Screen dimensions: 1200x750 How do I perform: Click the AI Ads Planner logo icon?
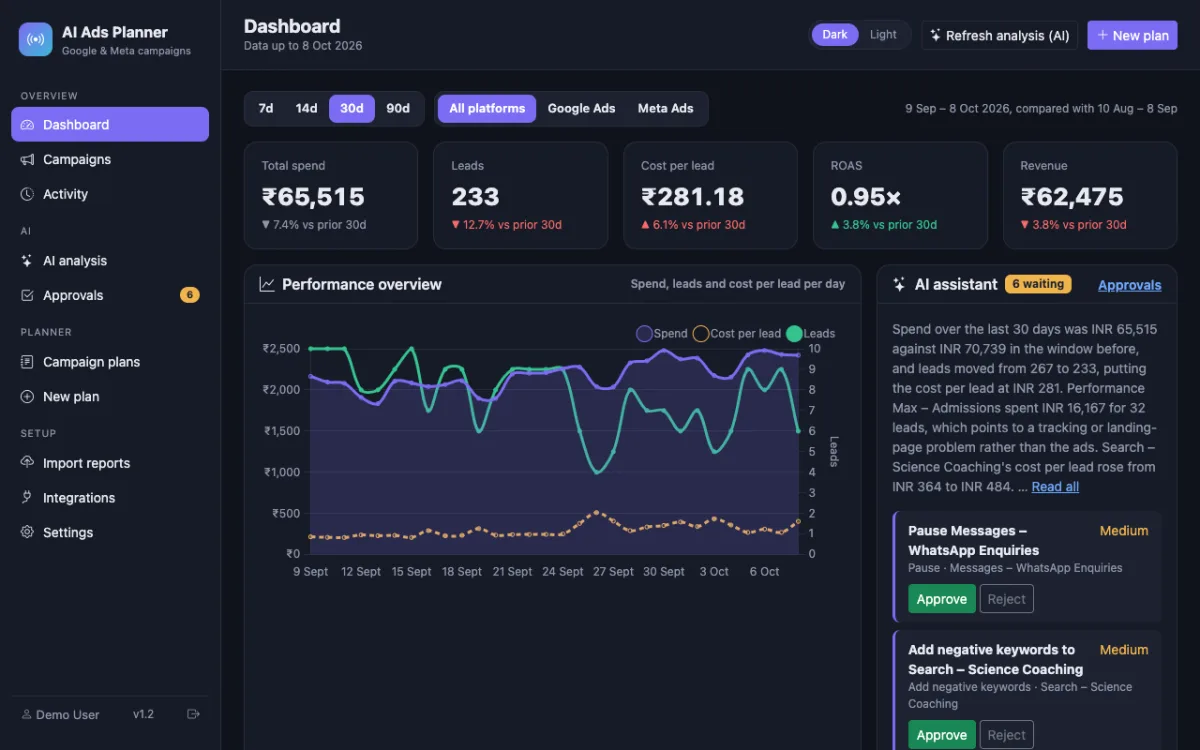point(36,40)
